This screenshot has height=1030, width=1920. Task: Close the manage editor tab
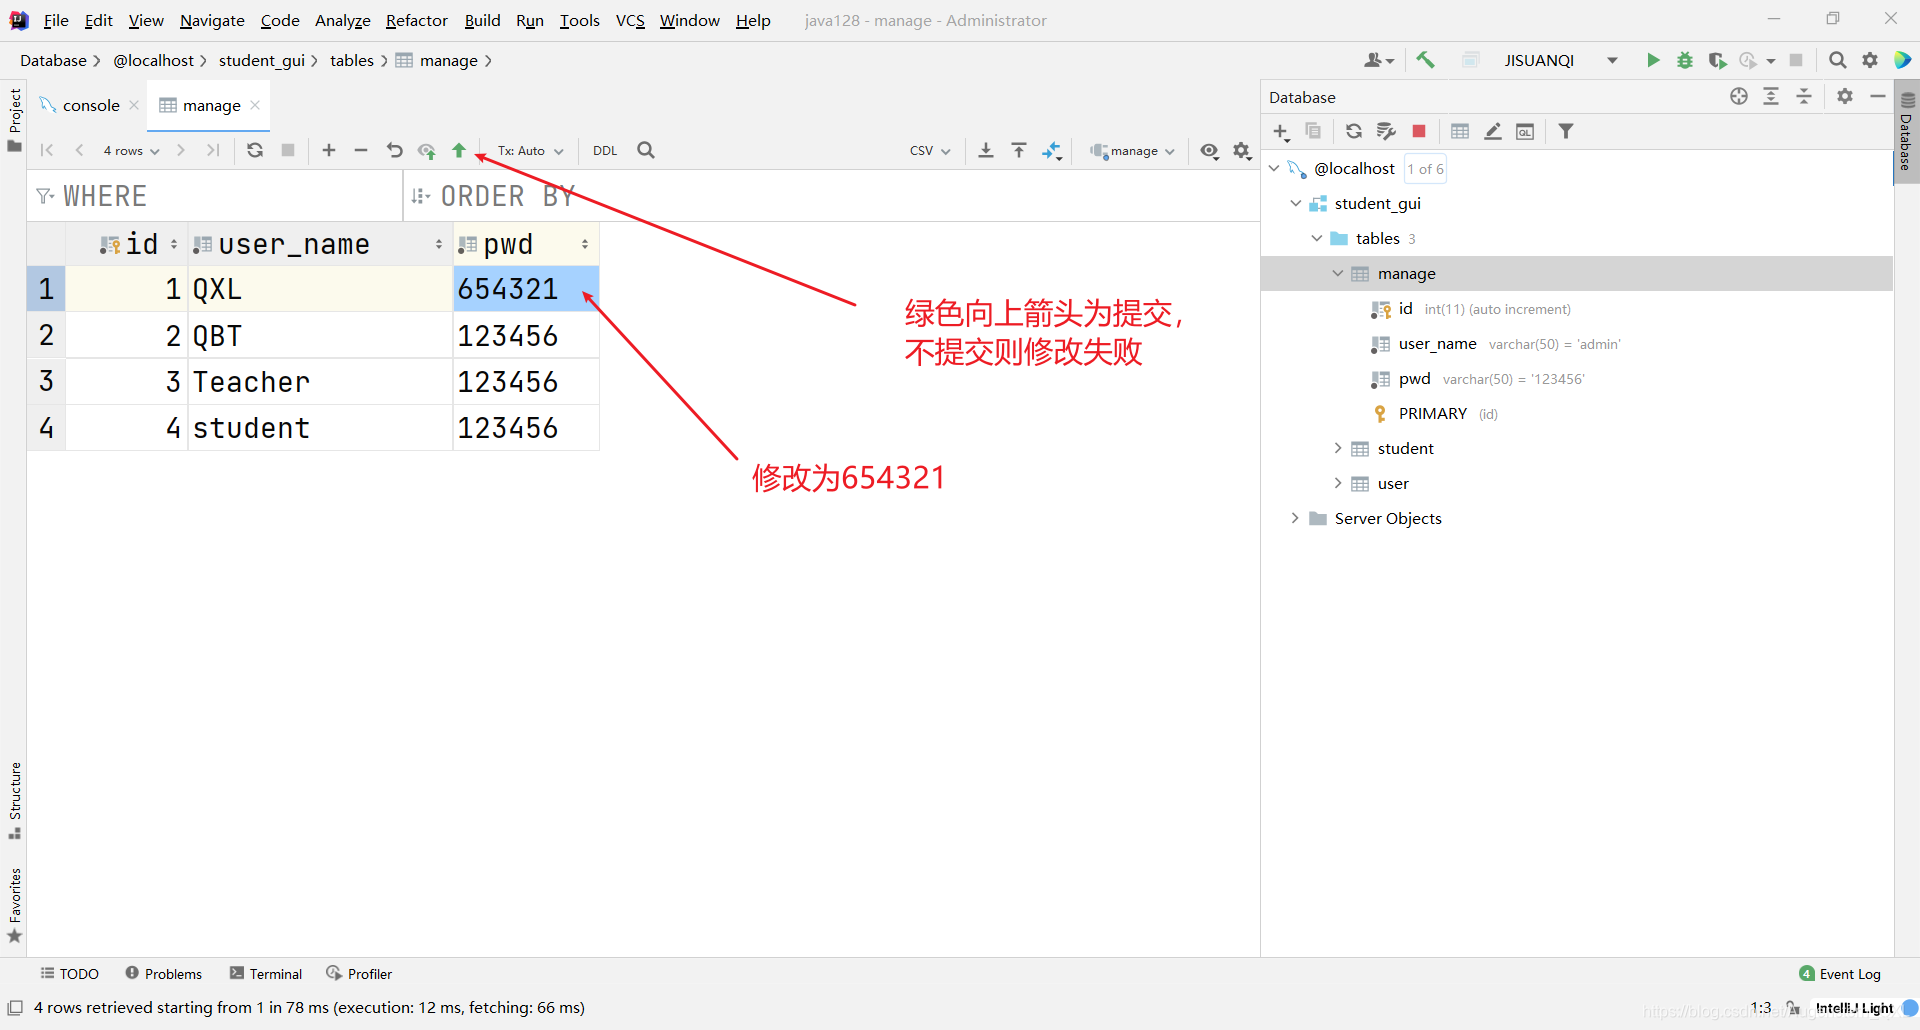click(255, 105)
